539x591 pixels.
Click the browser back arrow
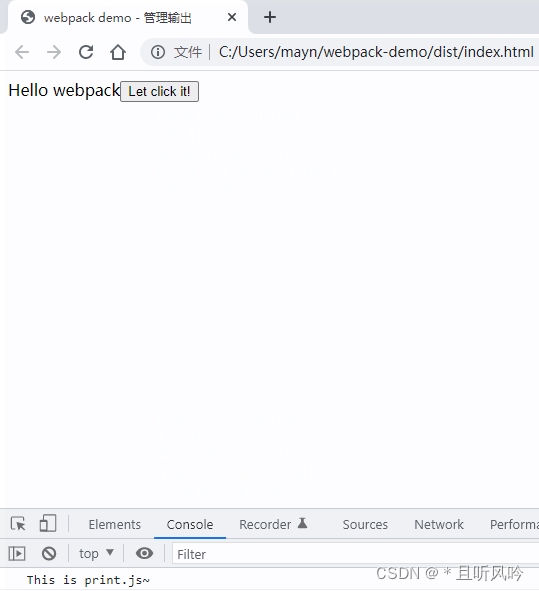(x=22, y=52)
